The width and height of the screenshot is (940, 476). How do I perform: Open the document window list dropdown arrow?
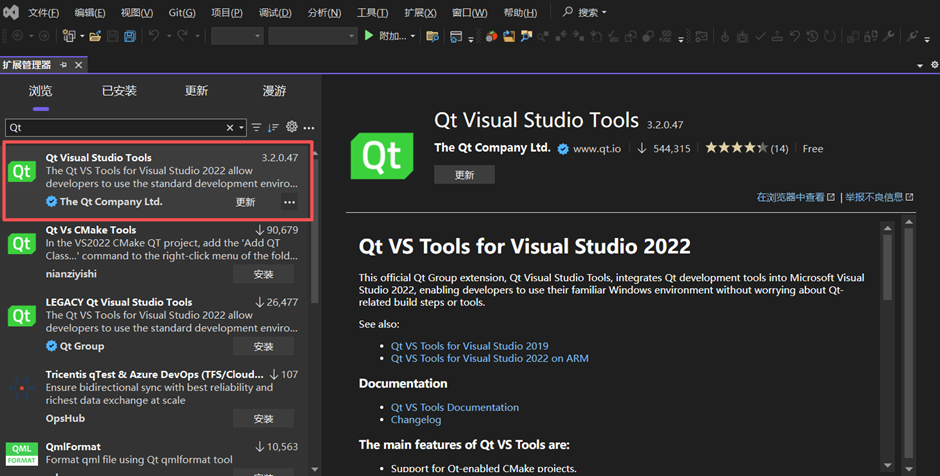coord(920,65)
